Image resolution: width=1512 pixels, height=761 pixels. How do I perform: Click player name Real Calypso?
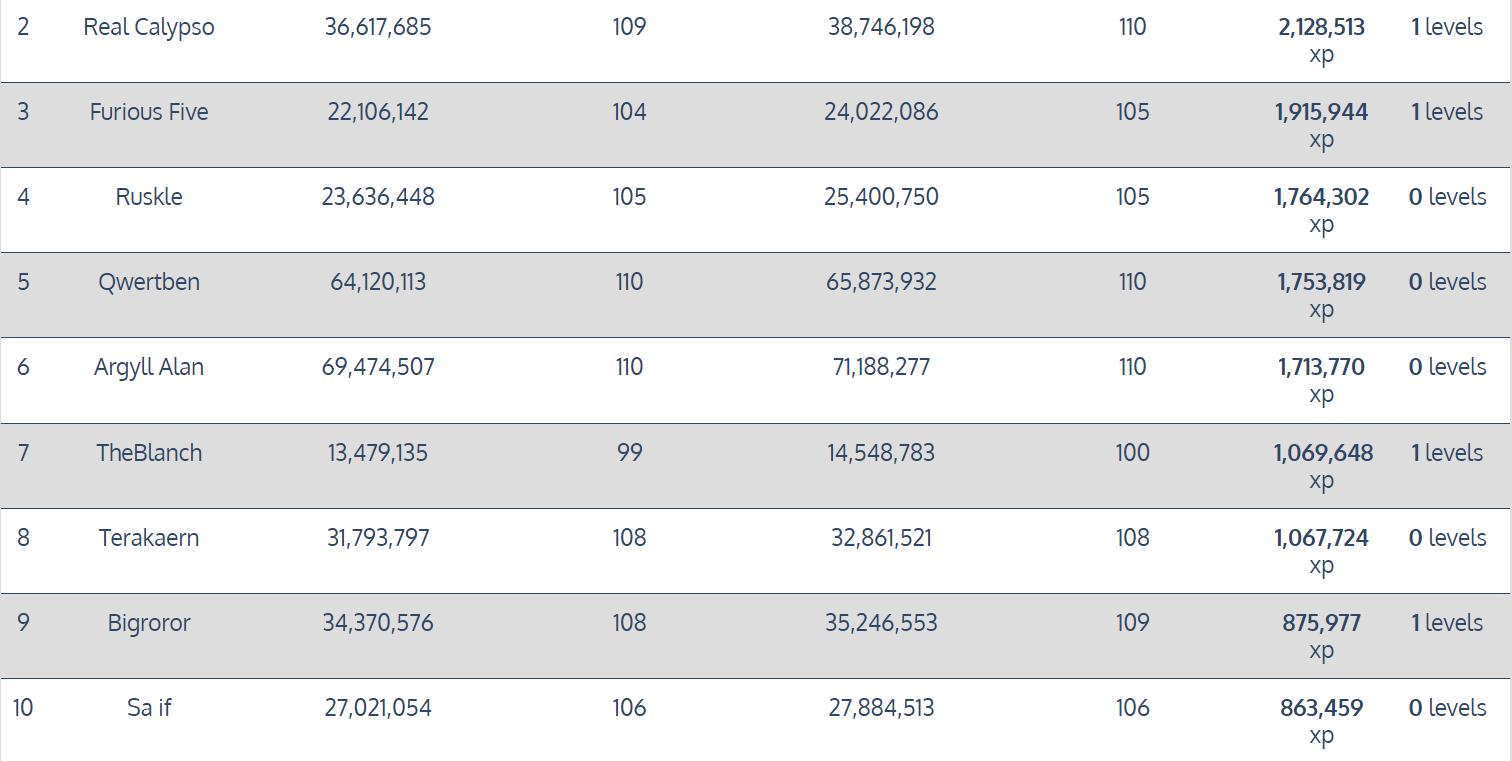pos(149,27)
